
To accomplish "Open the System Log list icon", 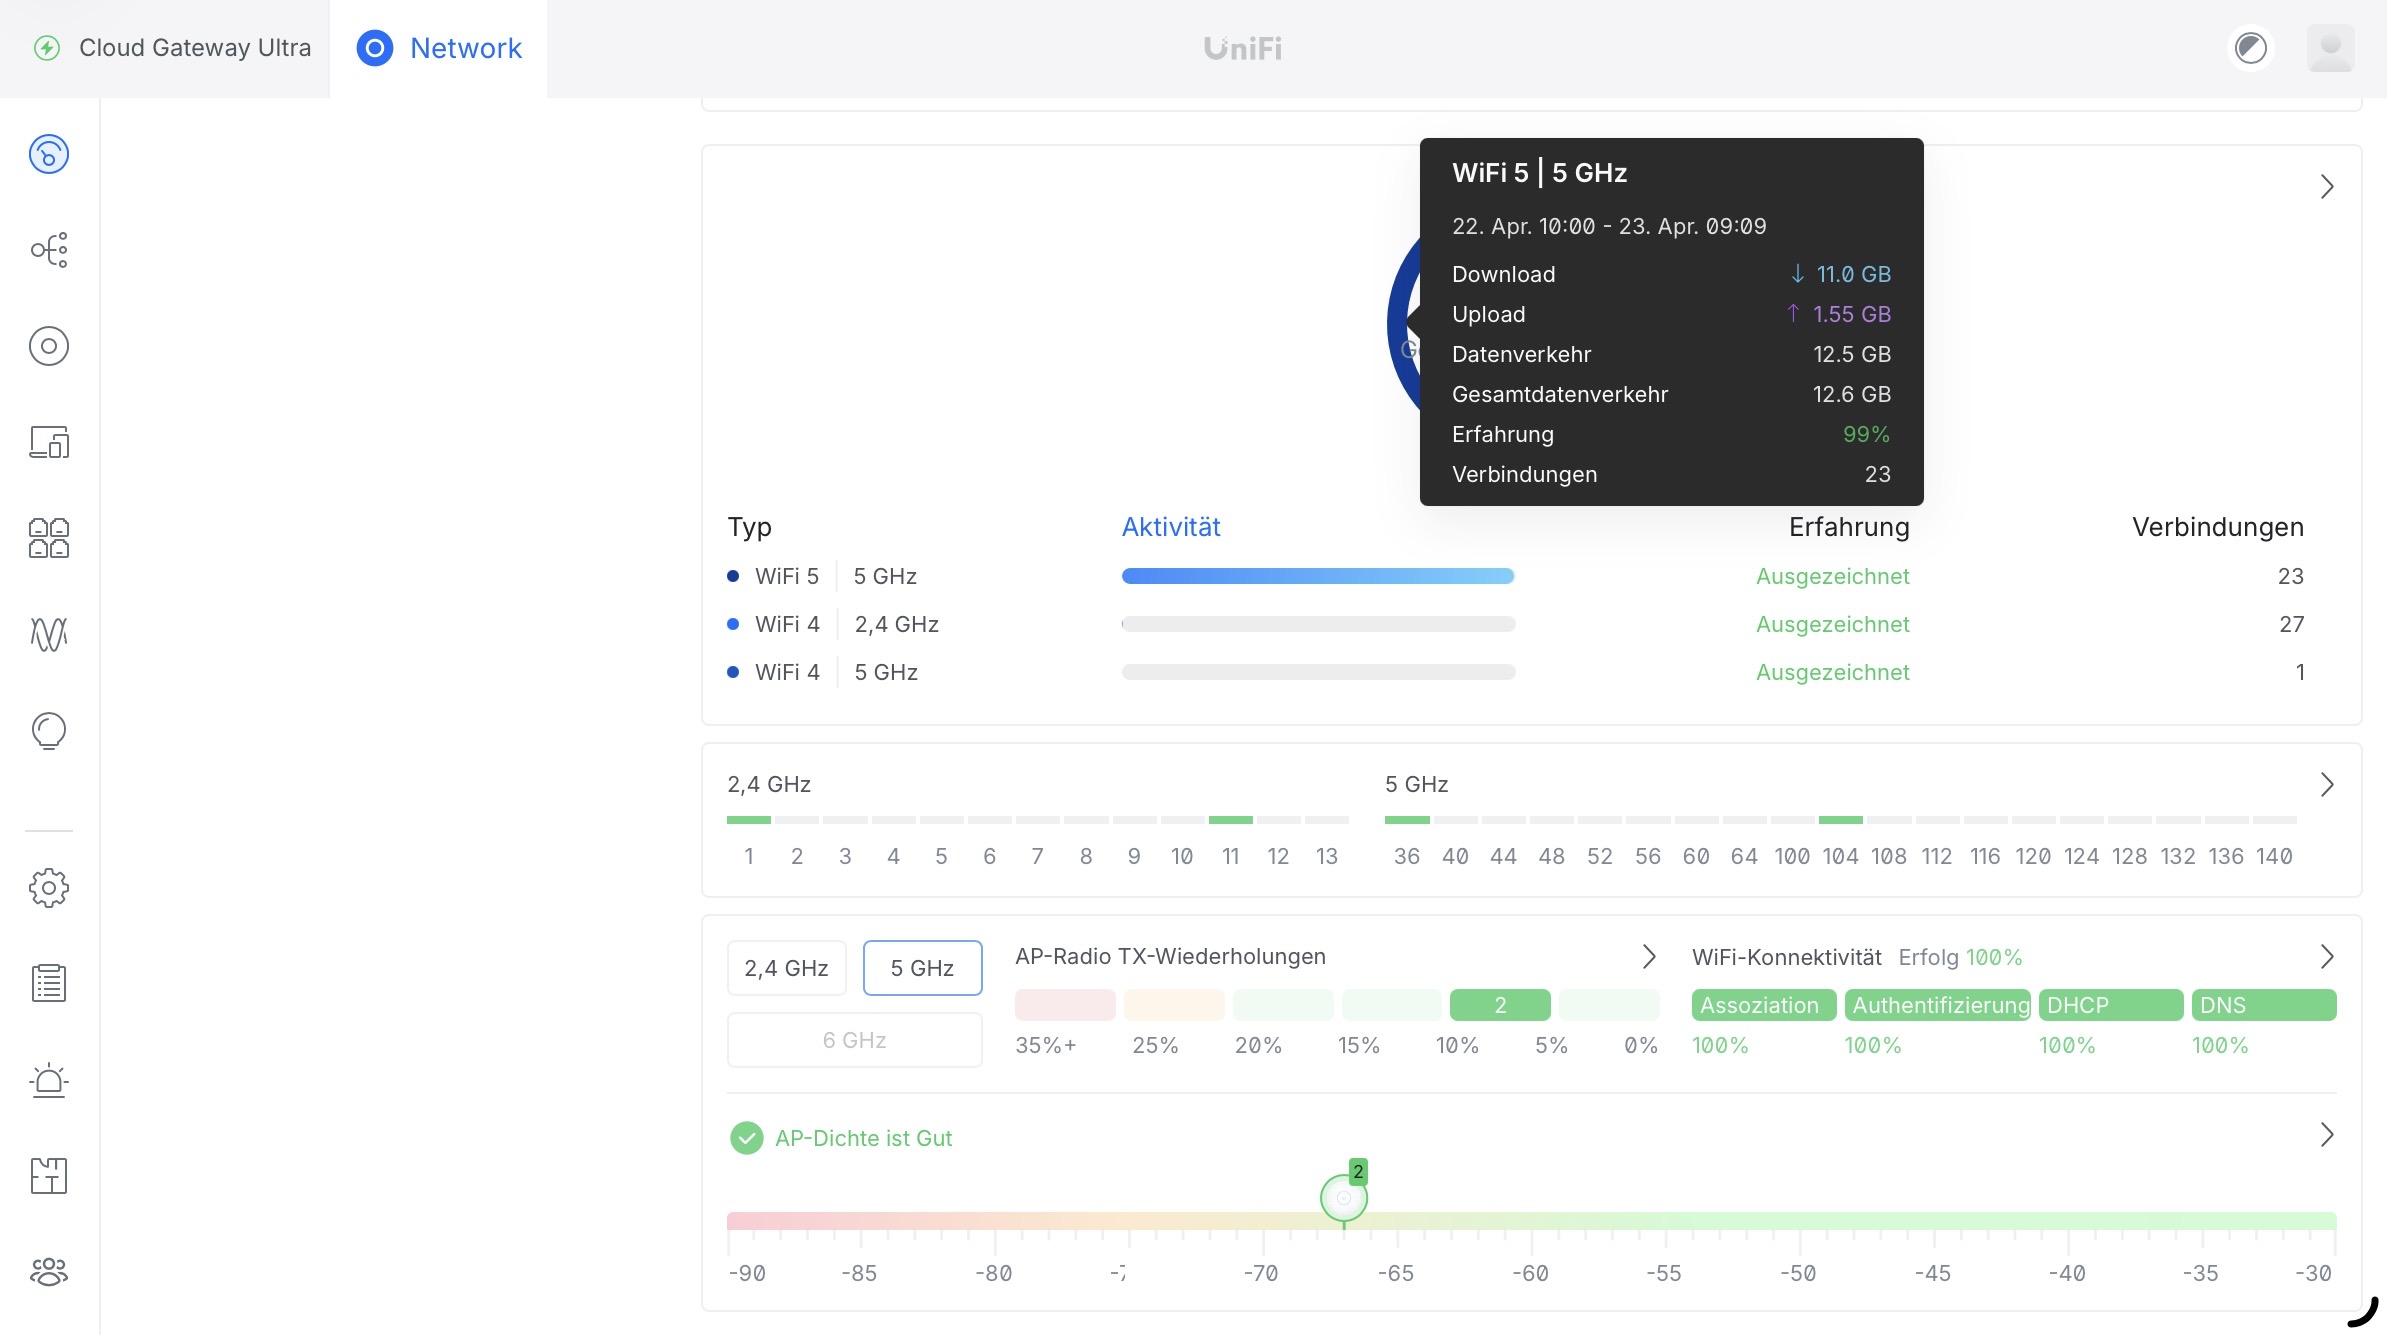I will click(49, 983).
